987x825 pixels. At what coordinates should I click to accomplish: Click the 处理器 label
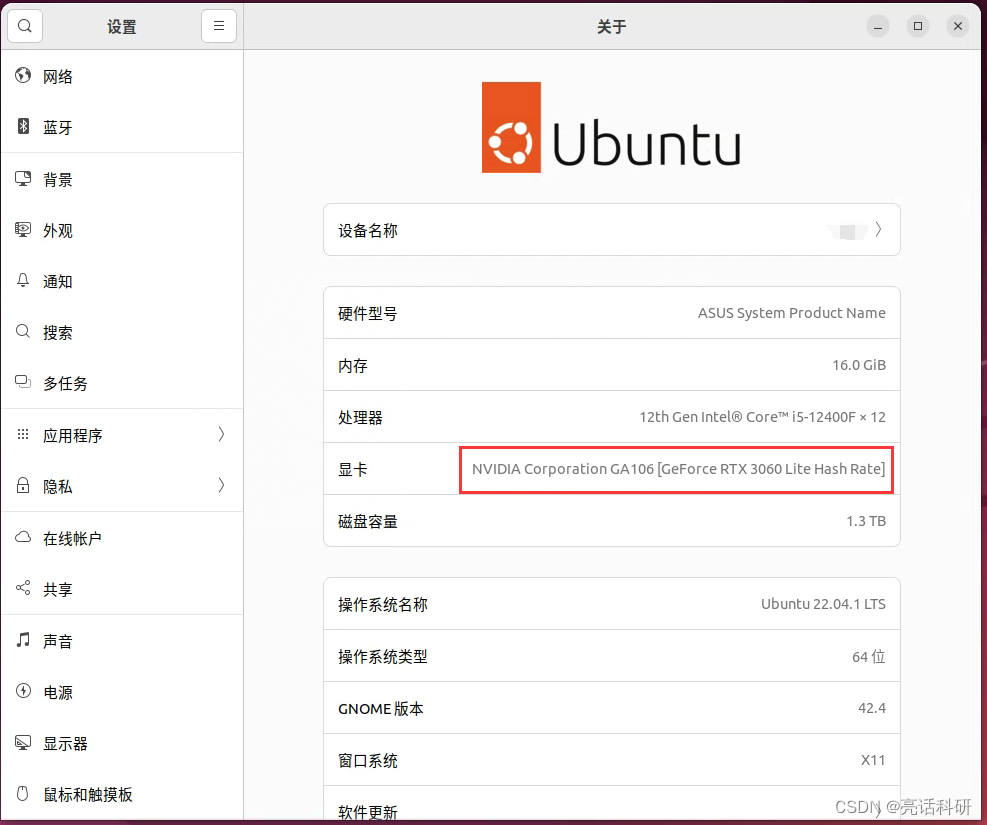[360, 417]
